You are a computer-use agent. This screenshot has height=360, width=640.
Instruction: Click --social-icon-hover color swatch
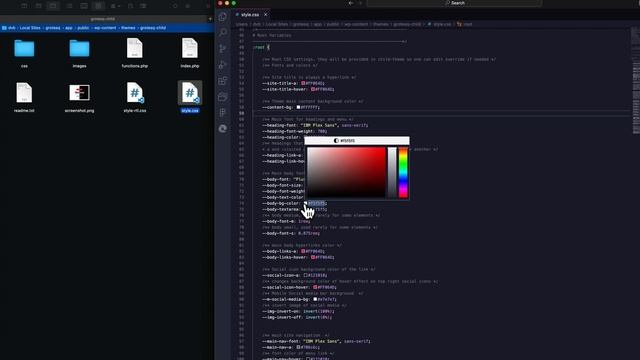[x=315, y=287]
